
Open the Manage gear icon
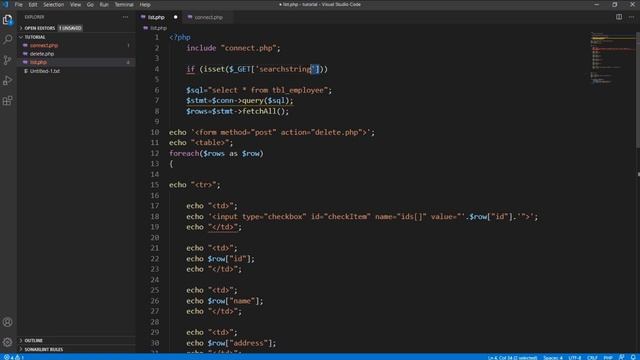pyautogui.click(x=7, y=342)
